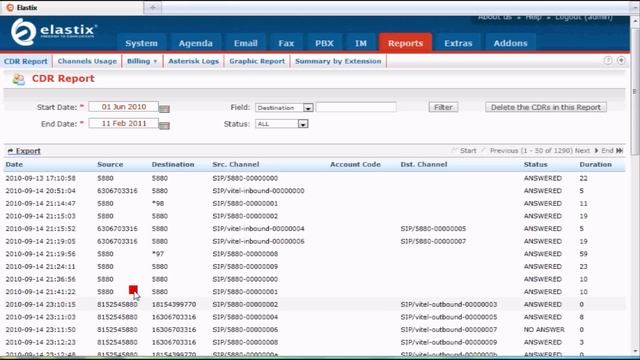This screenshot has width=640, height=360.
Task: Click the elastix logo
Action: (54, 32)
